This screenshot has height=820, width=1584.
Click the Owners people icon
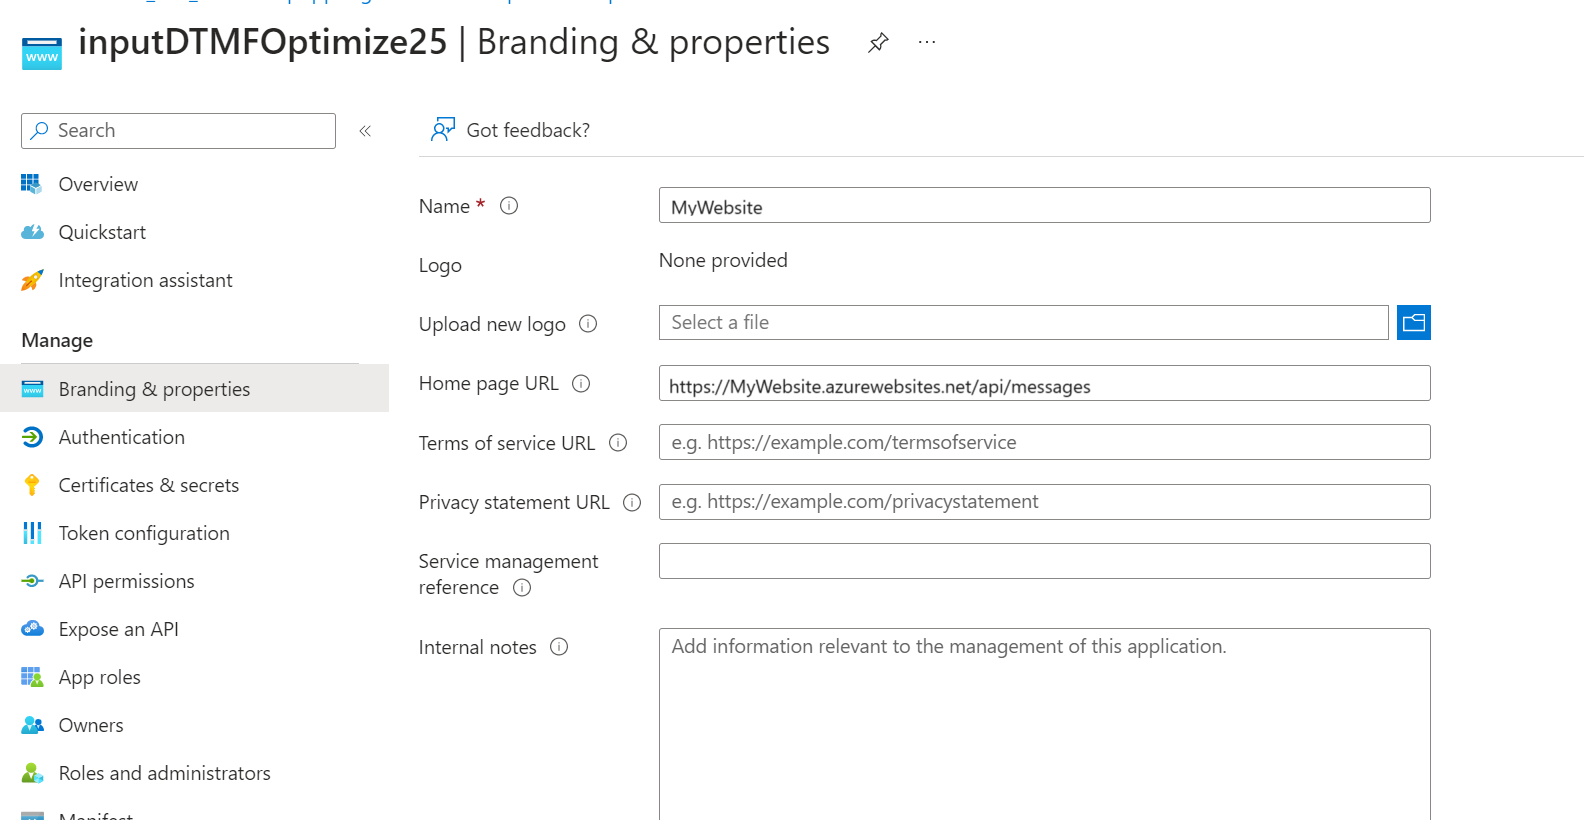[32, 725]
